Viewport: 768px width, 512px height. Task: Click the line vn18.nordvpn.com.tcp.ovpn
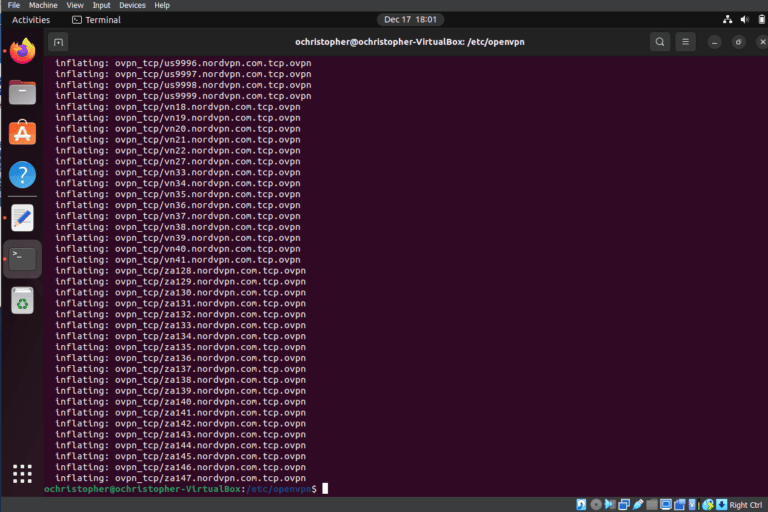click(x=178, y=107)
